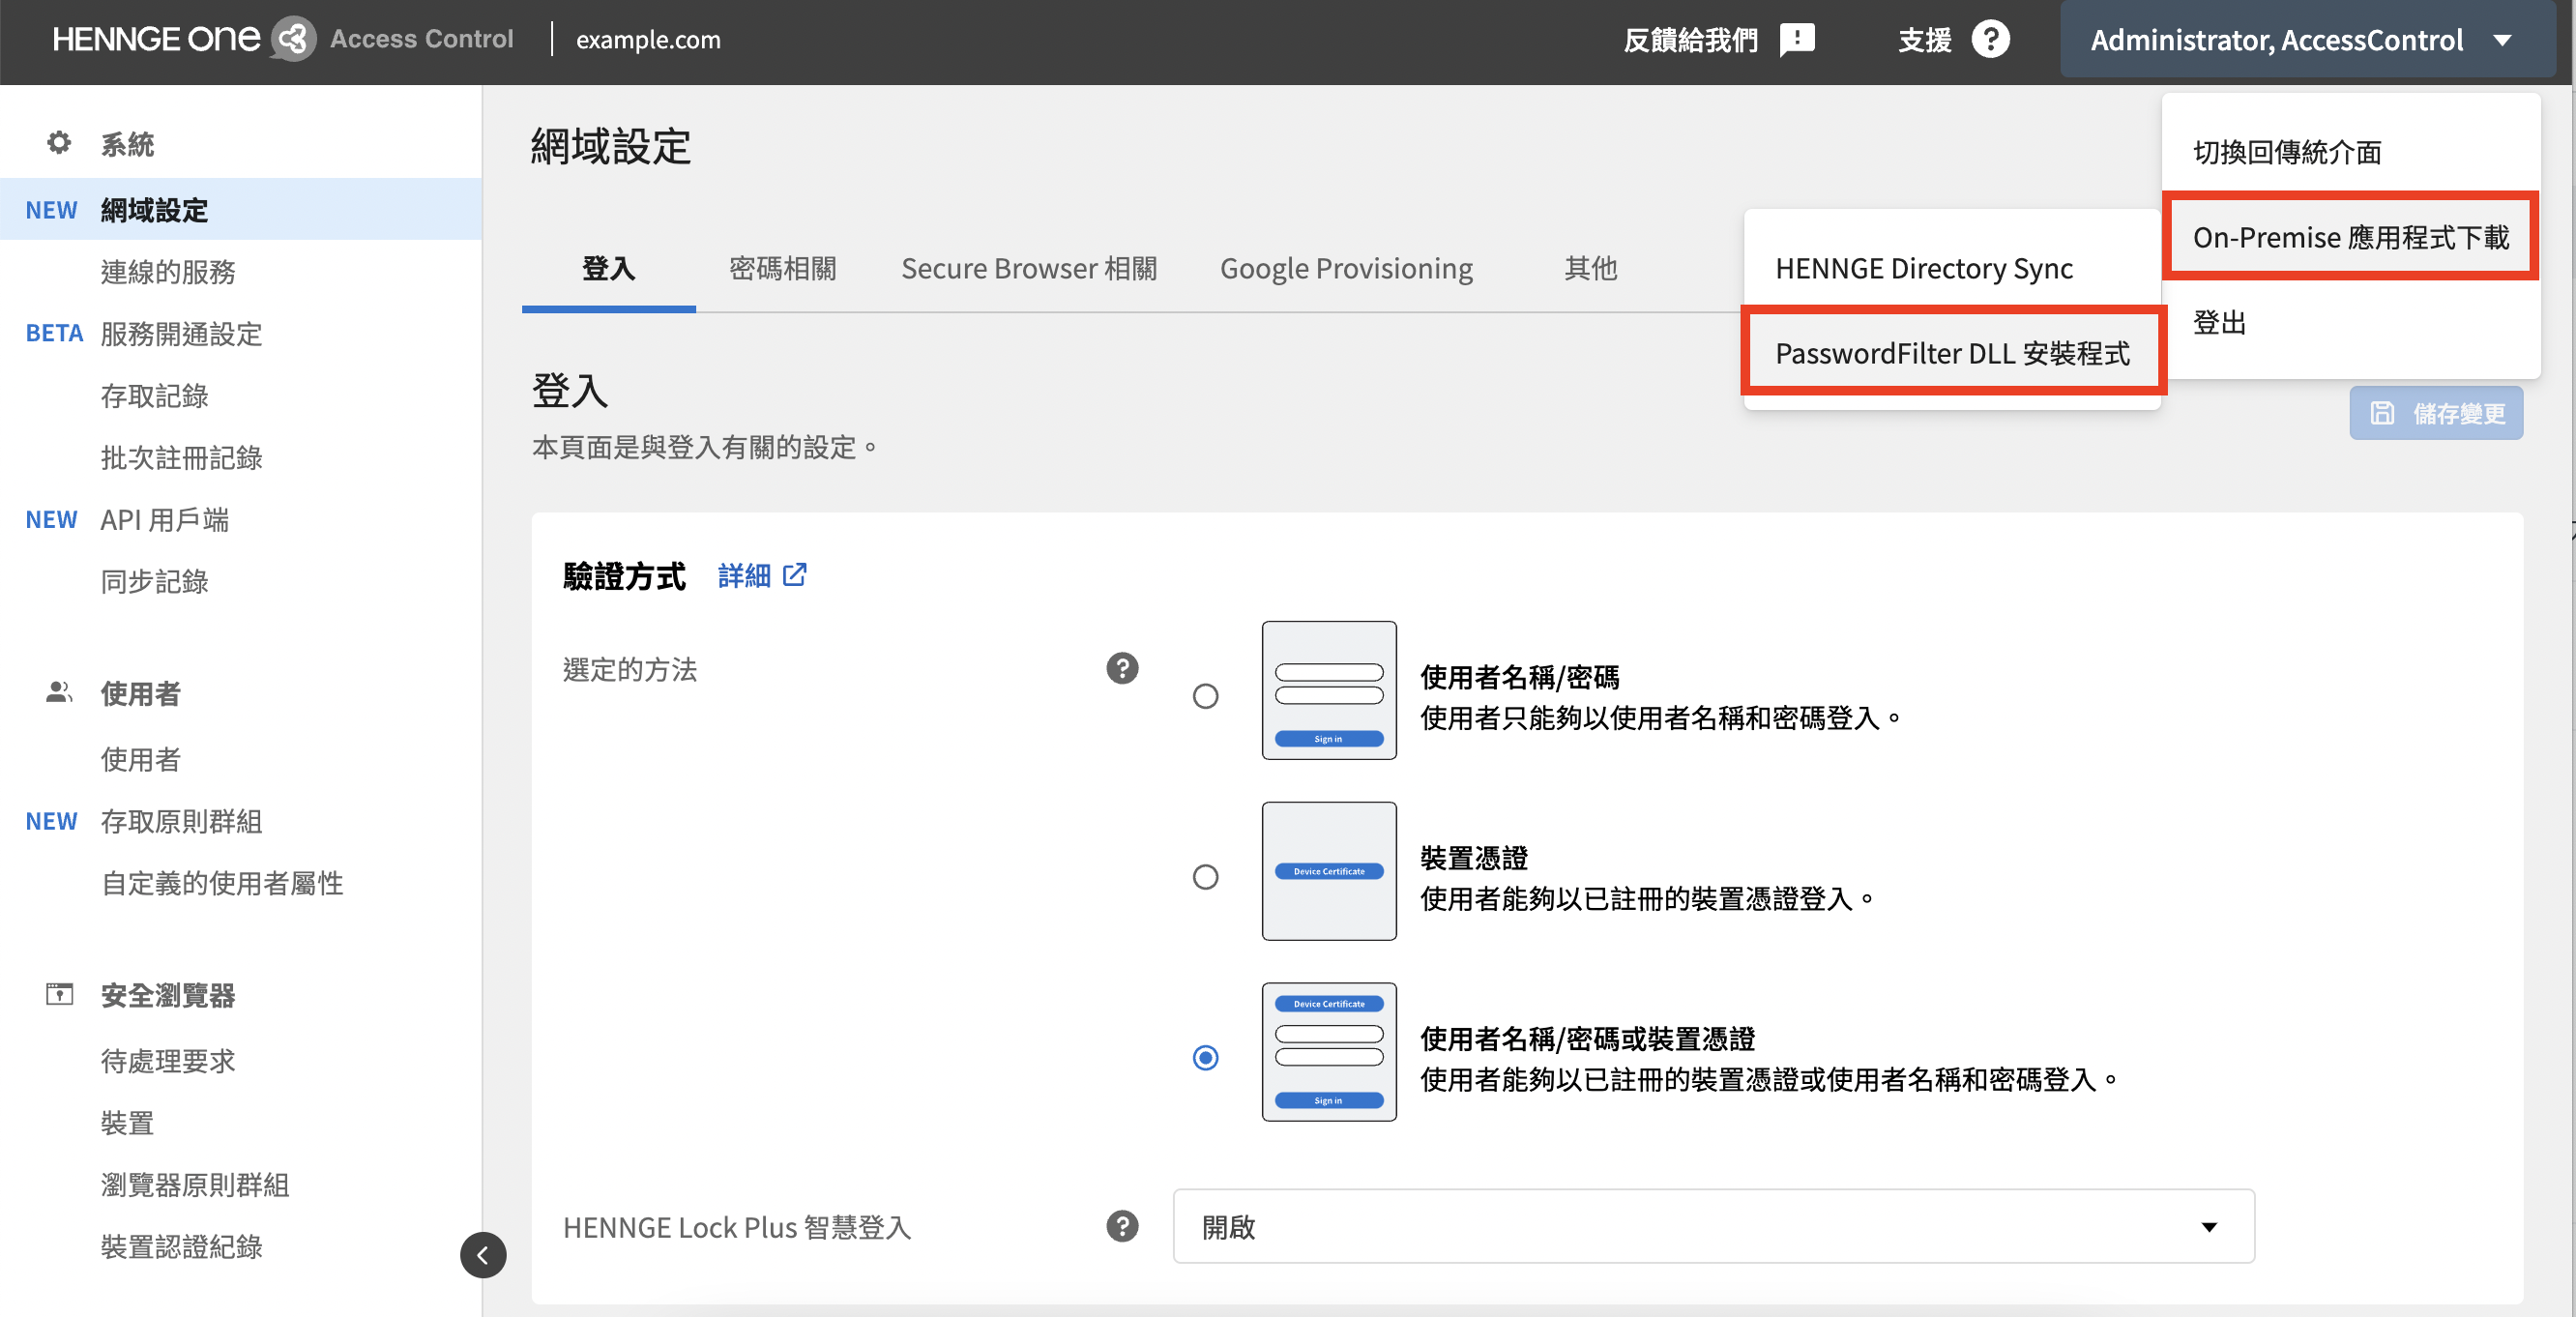Select PasswordFilter DLL 安裝程式 item
The height and width of the screenshot is (1317, 2576).
[1952, 353]
